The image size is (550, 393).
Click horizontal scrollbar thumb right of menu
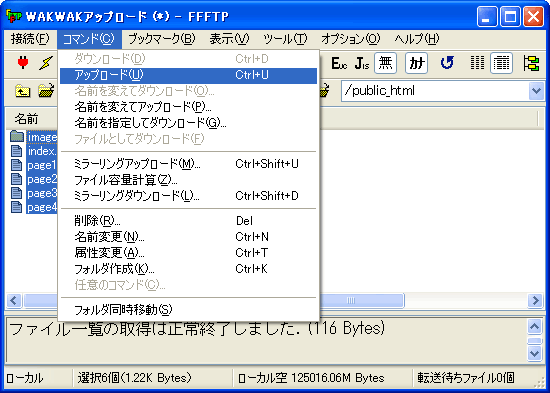click(x=362, y=301)
